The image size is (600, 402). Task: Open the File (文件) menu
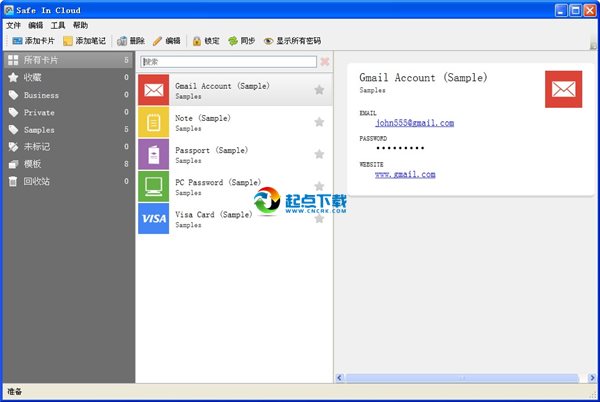[x=13, y=25]
